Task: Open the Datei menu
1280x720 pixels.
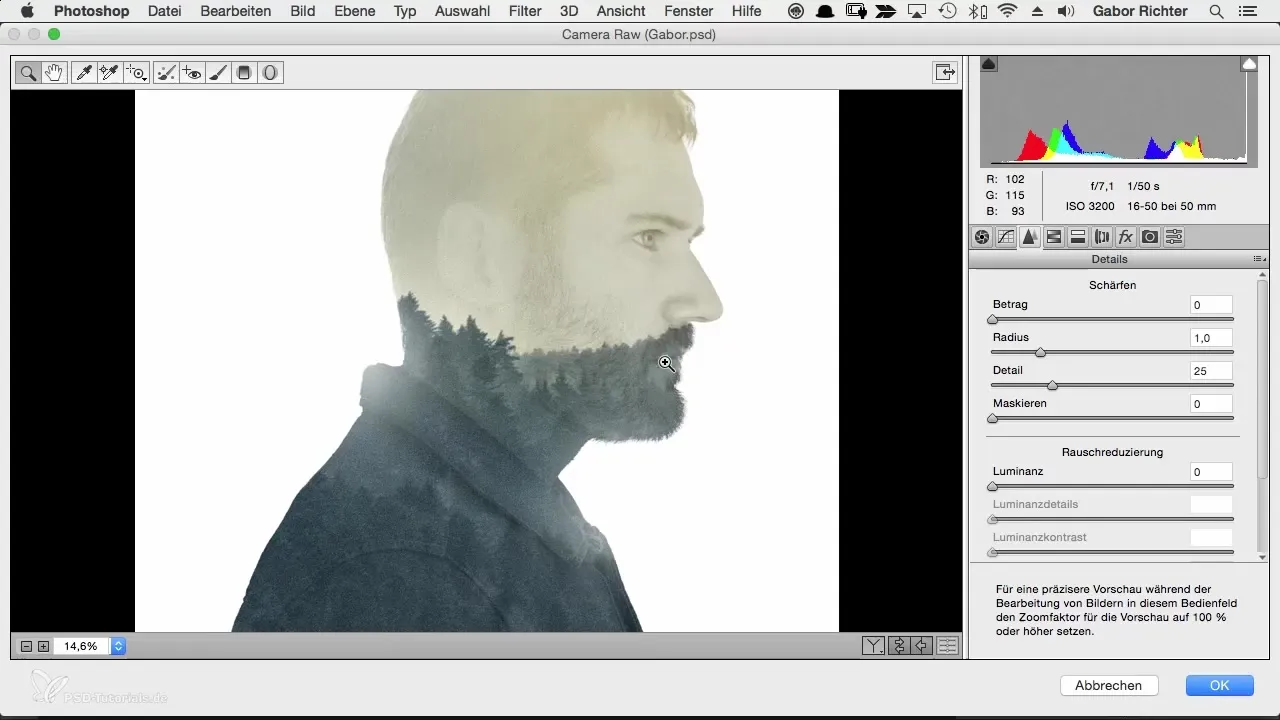Action: 165,12
